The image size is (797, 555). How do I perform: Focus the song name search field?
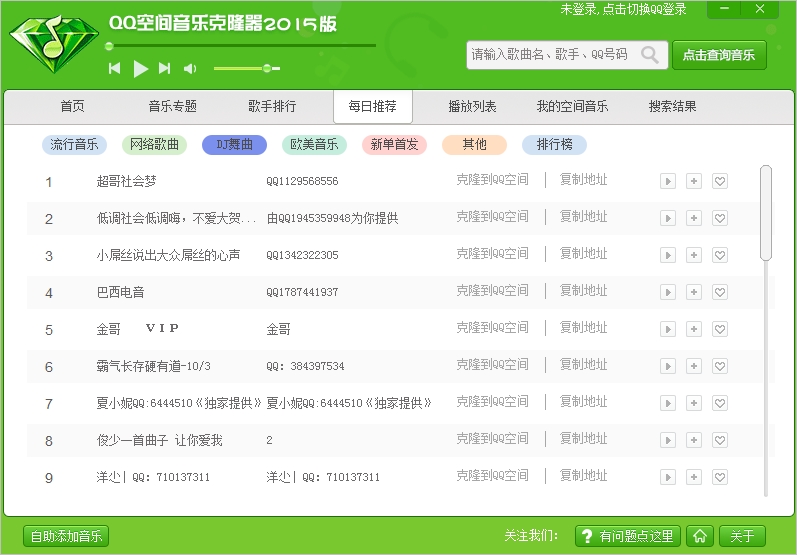pyautogui.click(x=567, y=55)
